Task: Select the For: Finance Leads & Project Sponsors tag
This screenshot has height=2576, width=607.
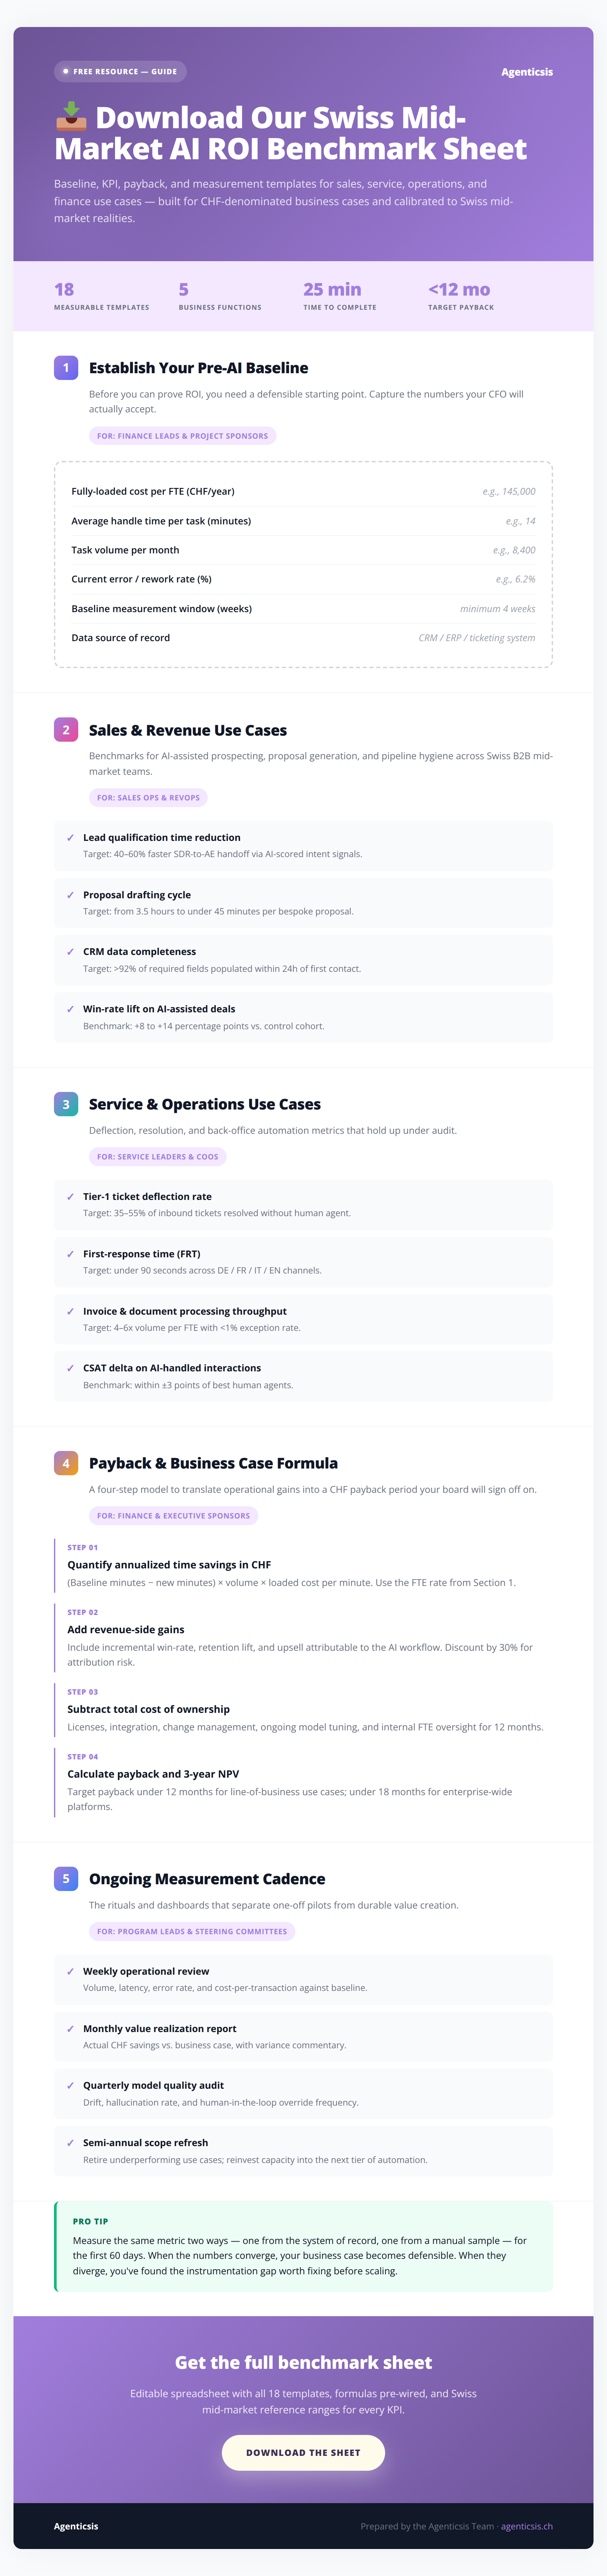Action: (182, 436)
